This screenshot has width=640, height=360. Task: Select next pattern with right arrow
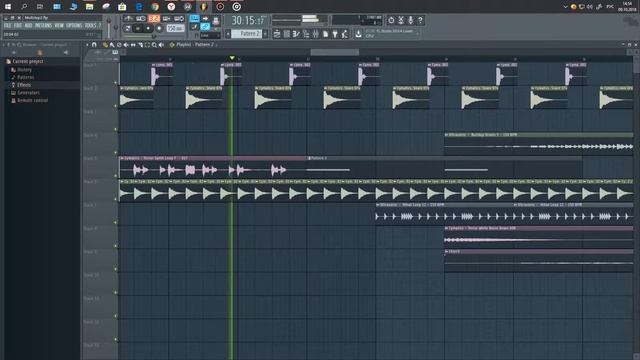[x=265, y=34]
